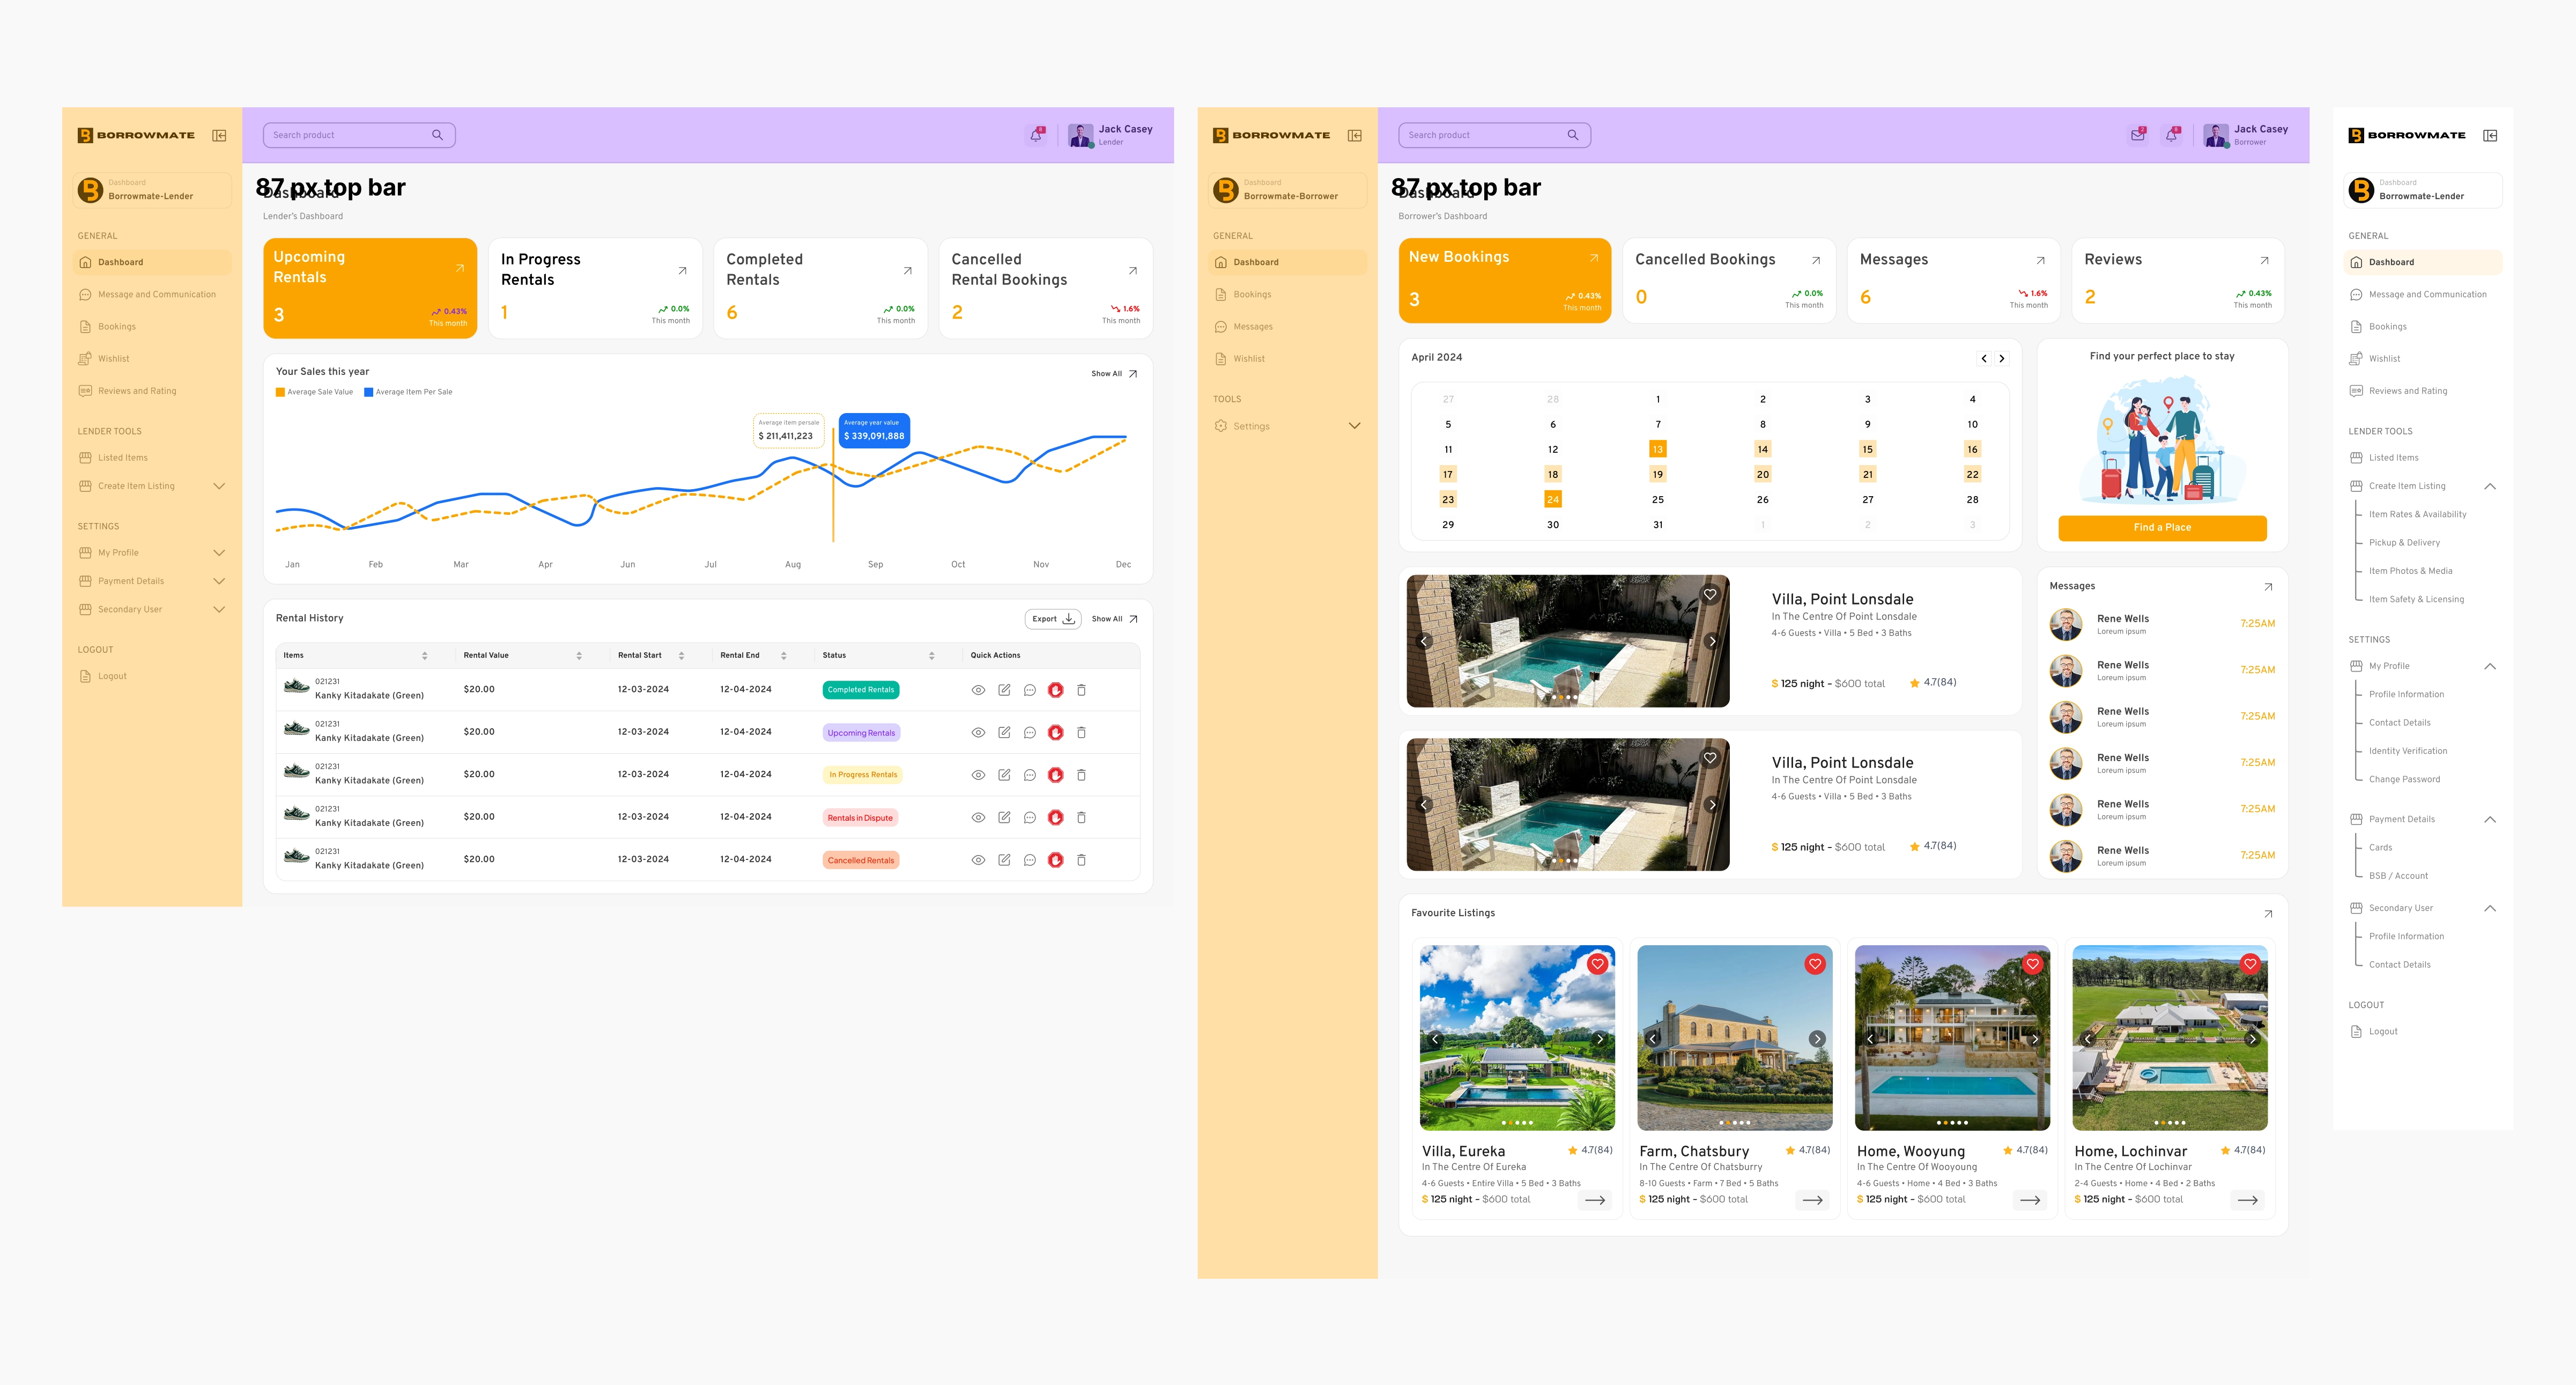Open Wishlist in Lender dashboard sidebar
2576x1385 pixels.
coord(113,359)
